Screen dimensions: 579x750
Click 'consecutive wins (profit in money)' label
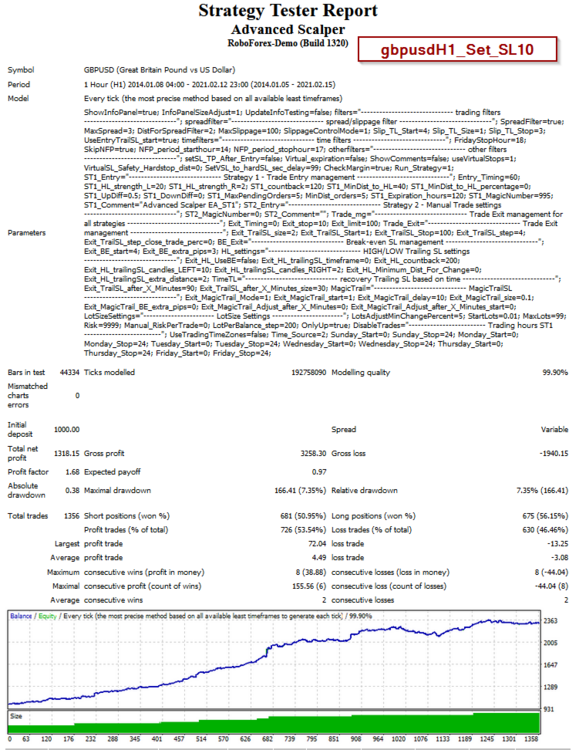click(144, 573)
